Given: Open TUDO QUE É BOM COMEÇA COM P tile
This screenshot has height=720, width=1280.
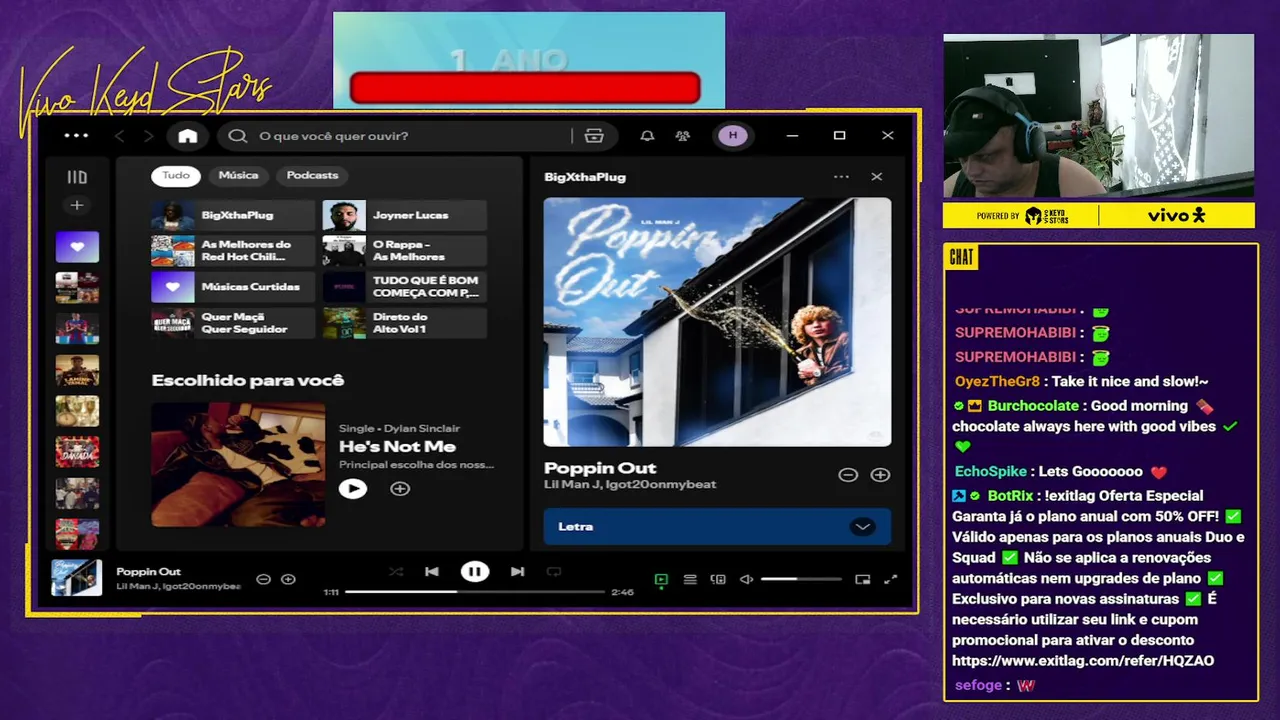Looking at the screenshot, I should coord(405,287).
